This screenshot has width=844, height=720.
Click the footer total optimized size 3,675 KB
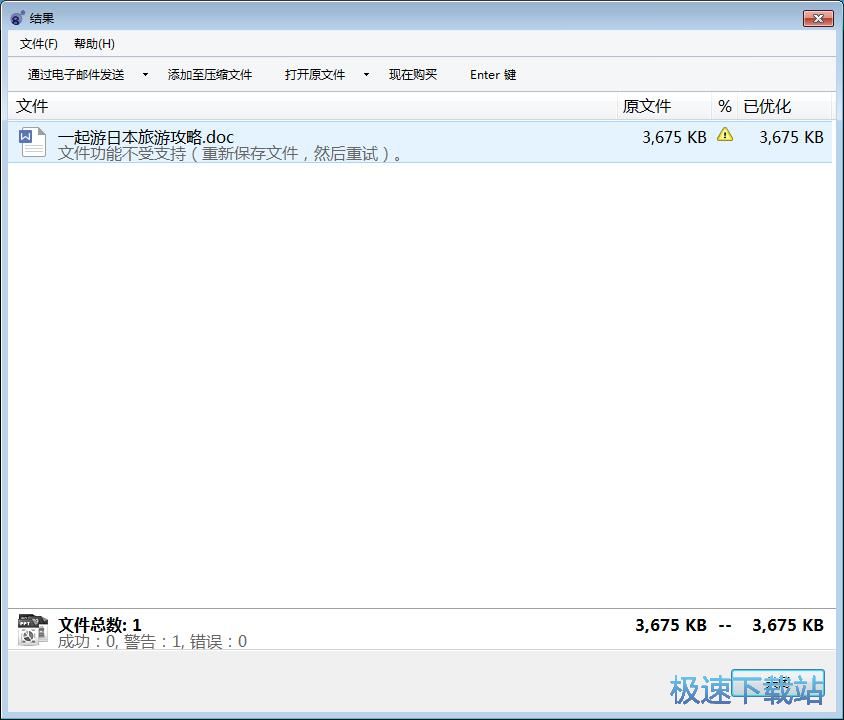tap(788, 625)
